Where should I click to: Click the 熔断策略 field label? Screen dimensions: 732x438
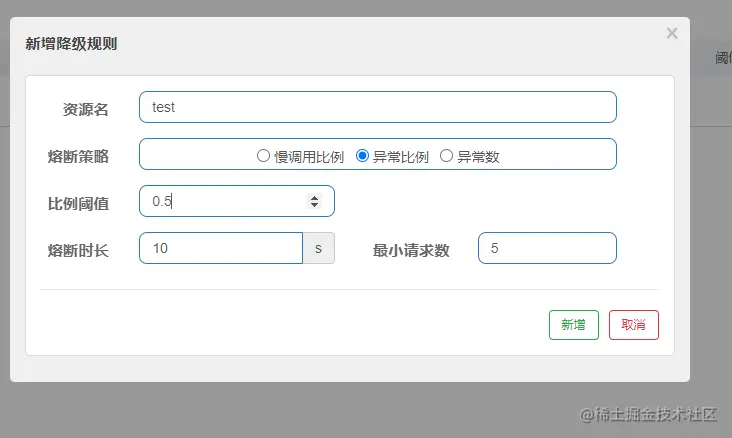click(78, 156)
